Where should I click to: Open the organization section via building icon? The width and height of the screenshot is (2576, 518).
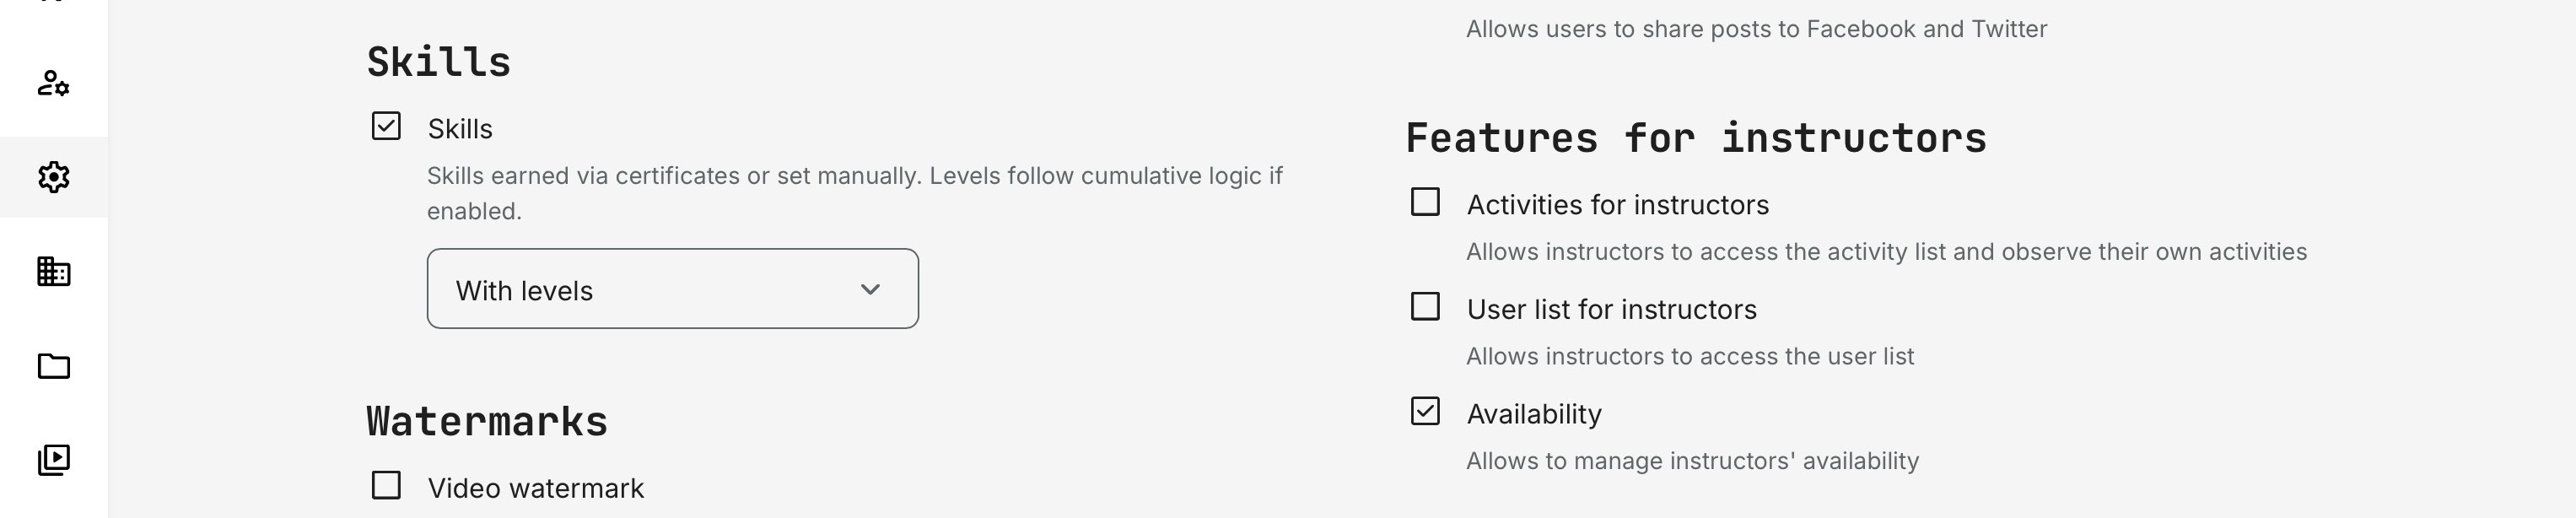tap(55, 270)
